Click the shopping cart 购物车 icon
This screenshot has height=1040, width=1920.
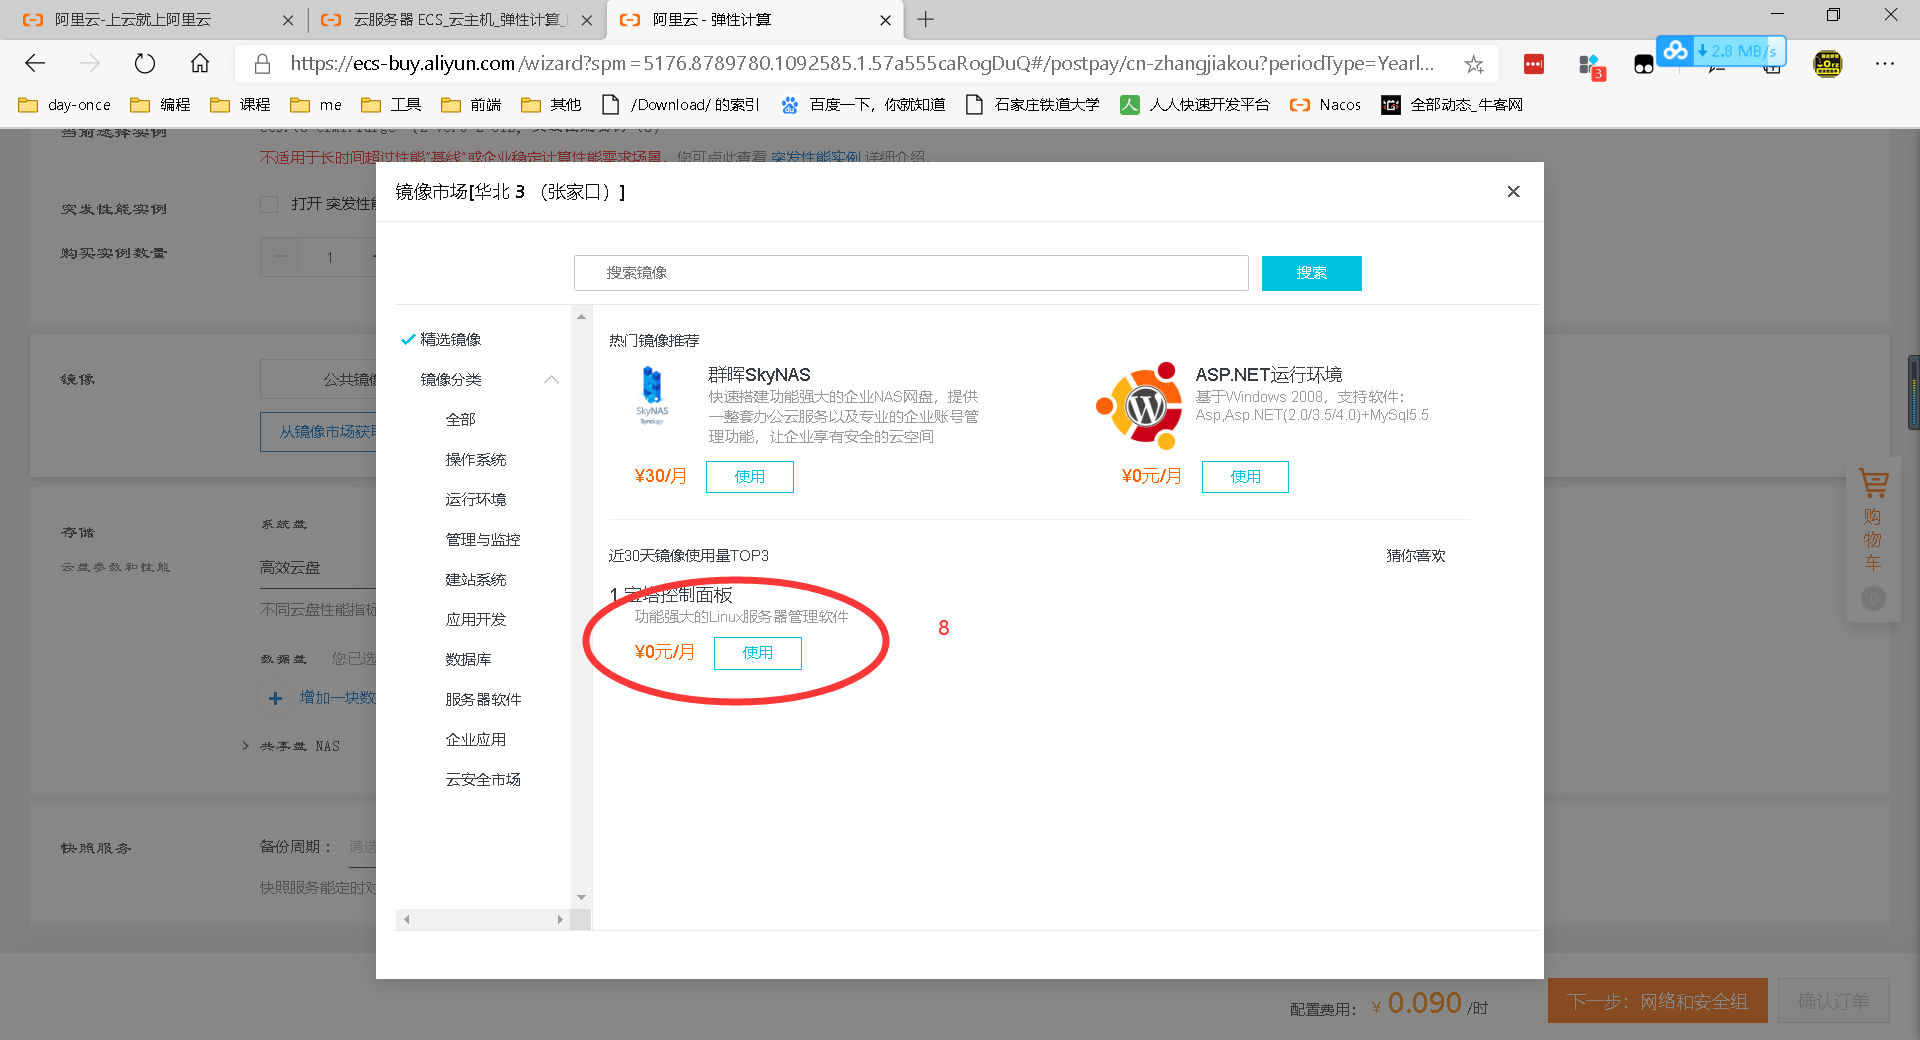[x=1873, y=484]
